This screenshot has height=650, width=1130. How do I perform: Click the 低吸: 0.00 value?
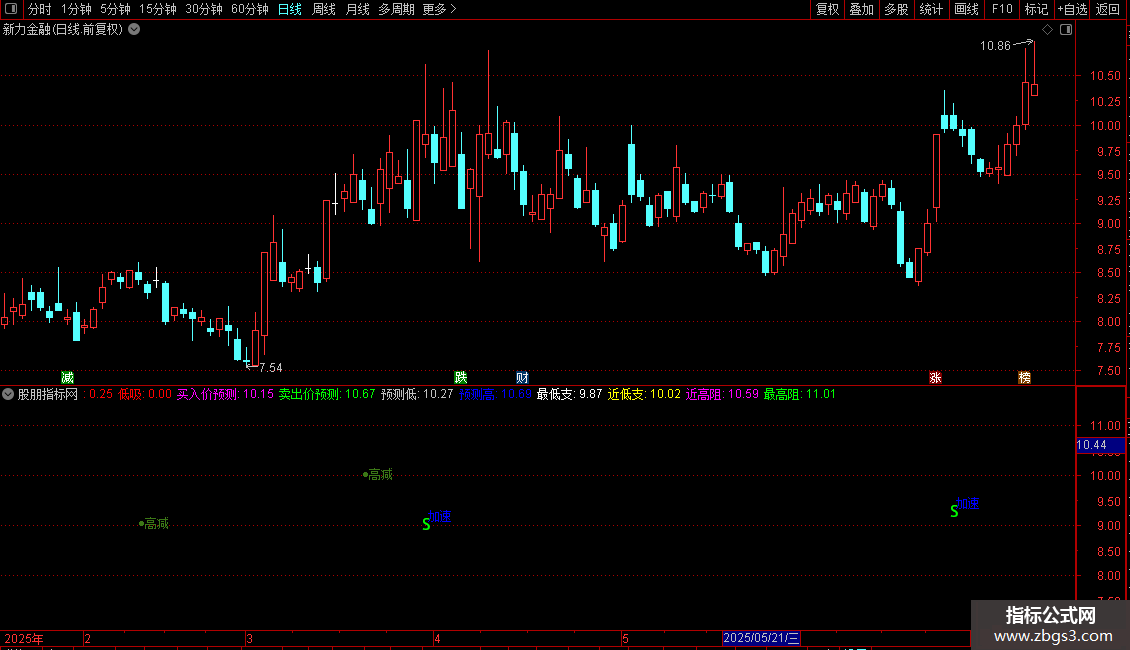pos(145,394)
